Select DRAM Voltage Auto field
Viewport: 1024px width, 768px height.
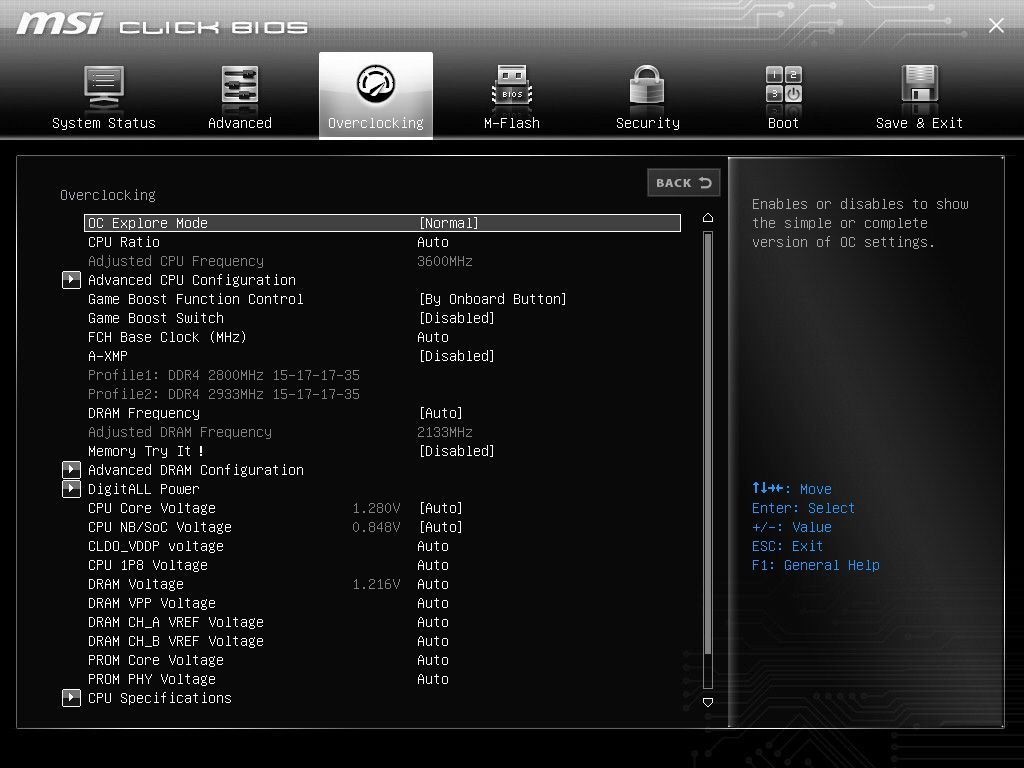click(433, 584)
